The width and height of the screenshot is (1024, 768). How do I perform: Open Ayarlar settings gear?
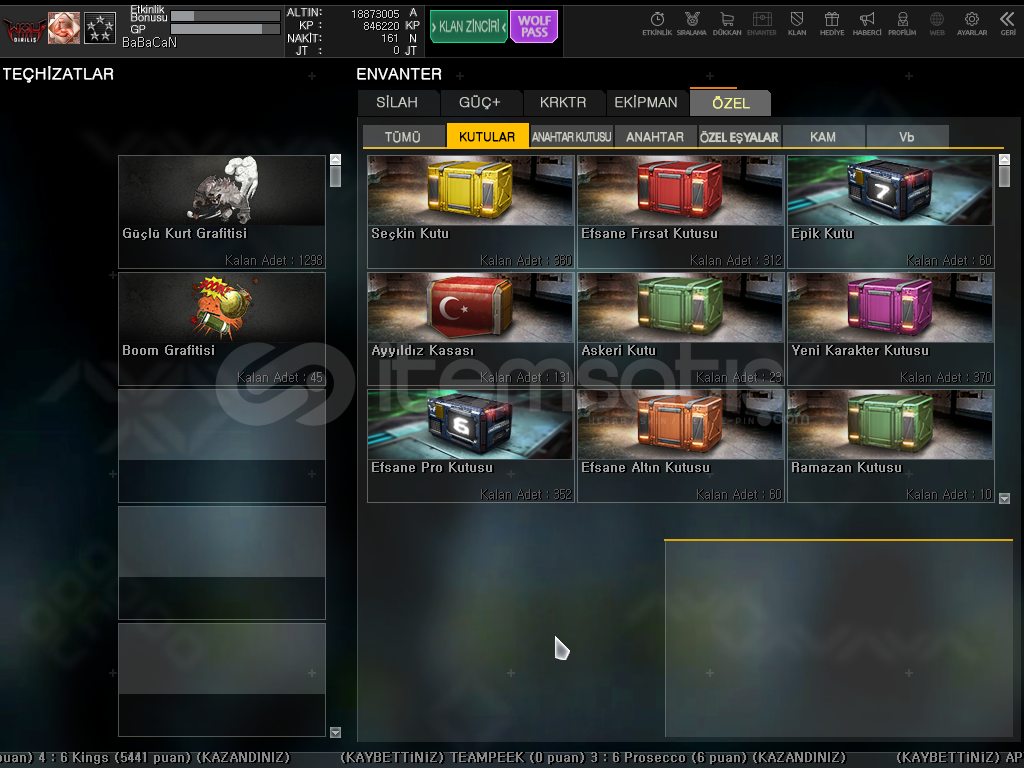[971, 22]
